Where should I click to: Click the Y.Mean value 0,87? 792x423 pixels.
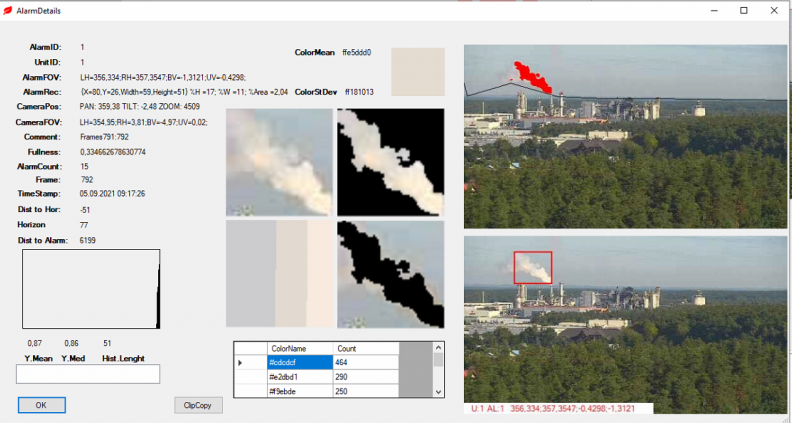point(35,343)
